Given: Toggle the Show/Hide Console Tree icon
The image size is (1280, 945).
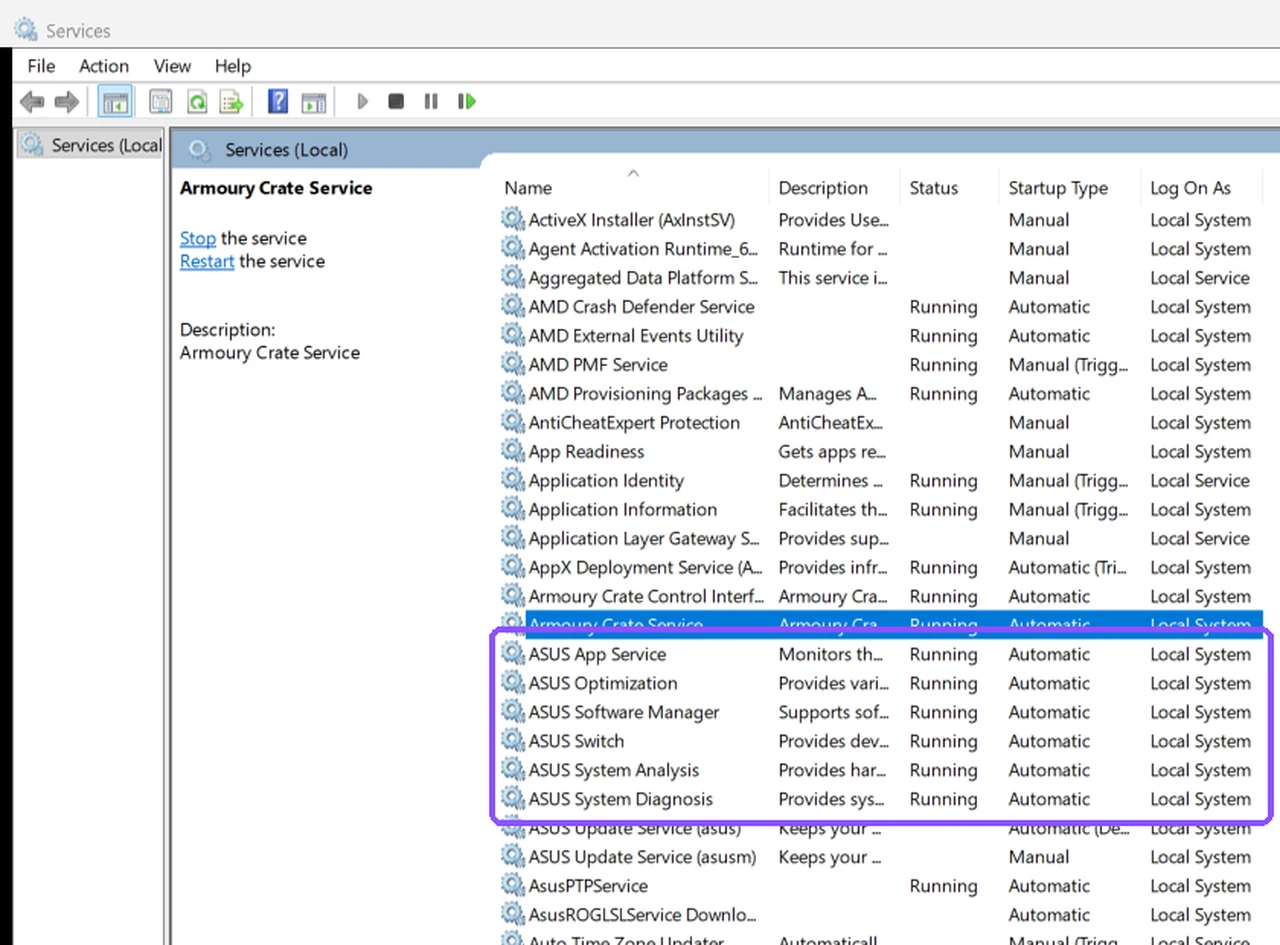Looking at the screenshot, I should [x=115, y=101].
